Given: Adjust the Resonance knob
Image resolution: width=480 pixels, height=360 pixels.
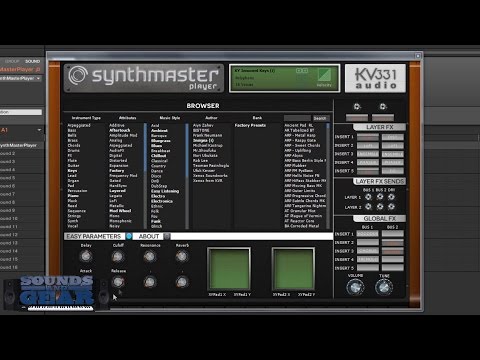Looking at the screenshot, I should 150,256.
